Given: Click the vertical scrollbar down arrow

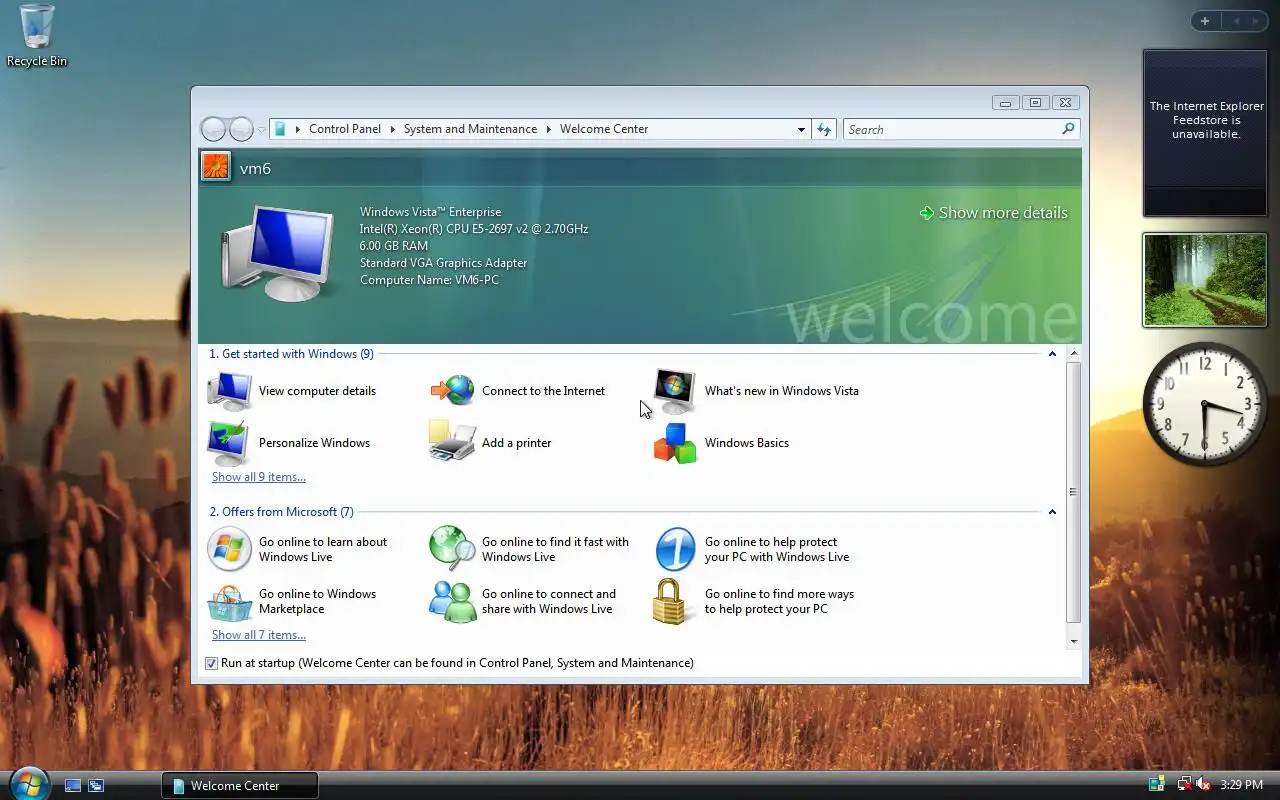Looking at the screenshot, I should 1074,641.
